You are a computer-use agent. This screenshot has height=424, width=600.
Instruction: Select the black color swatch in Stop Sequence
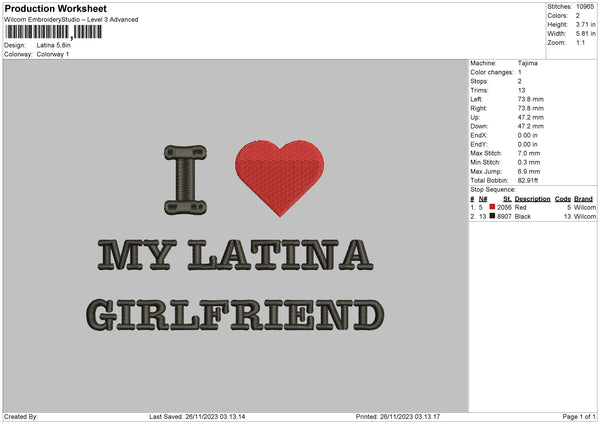click(493, 216)
